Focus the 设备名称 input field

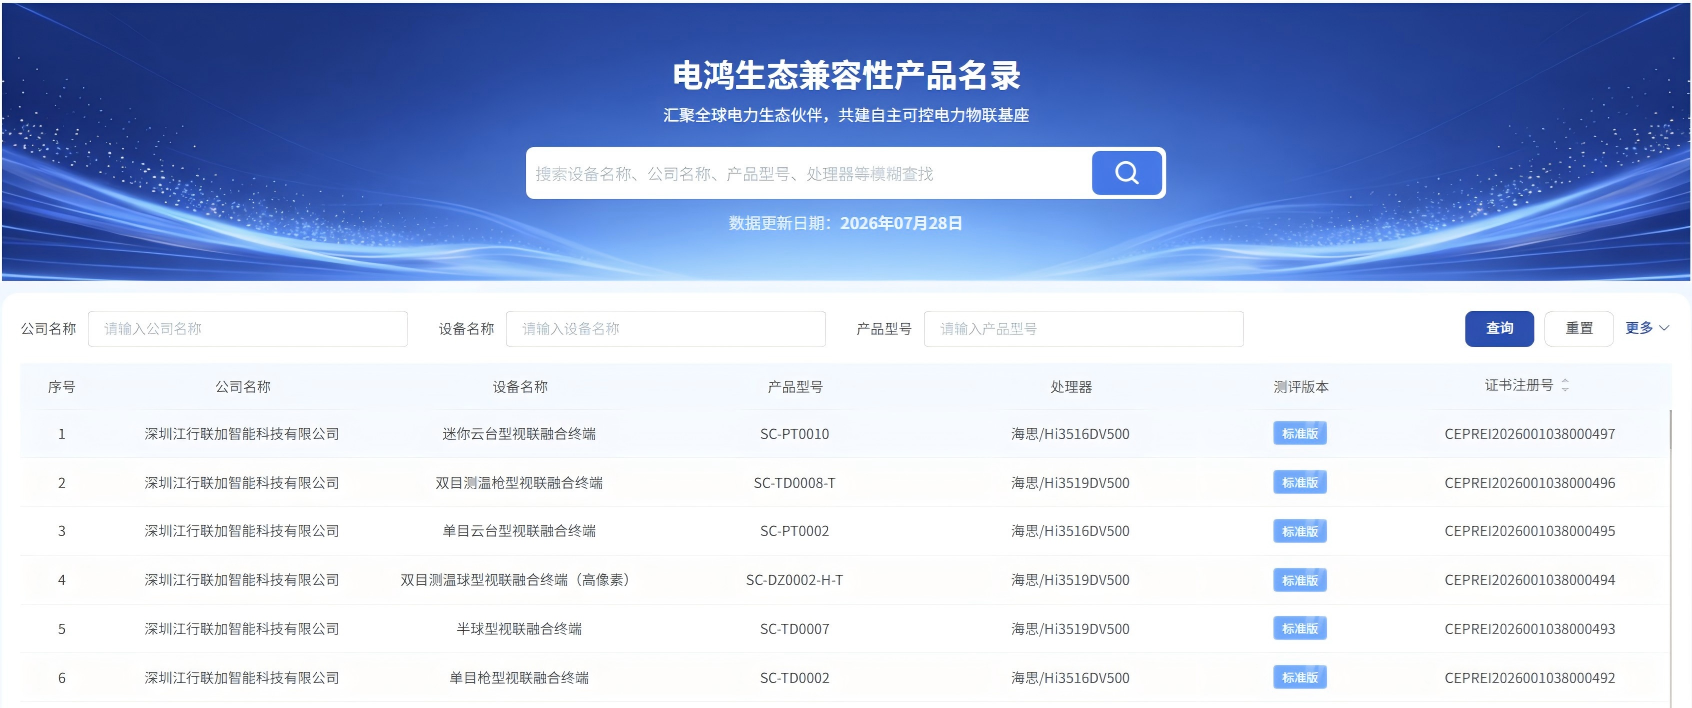pyautogui.click(x=666, y=329)
